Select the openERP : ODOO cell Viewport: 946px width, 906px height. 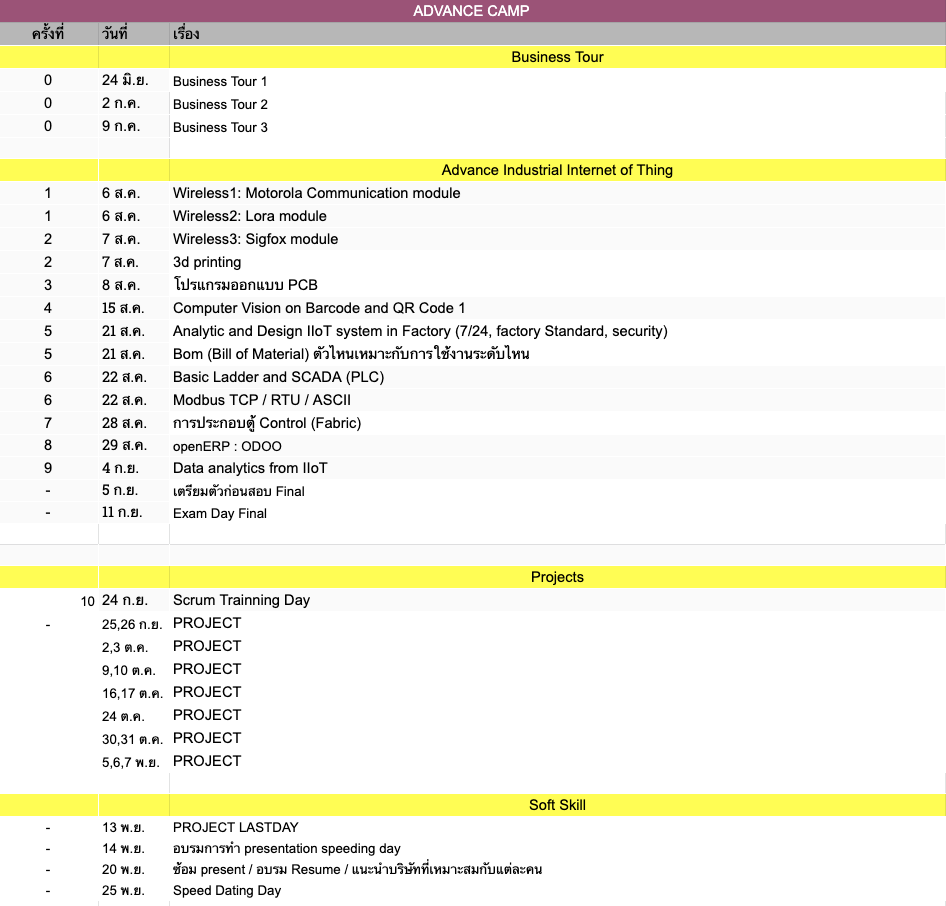pos(227,446)
